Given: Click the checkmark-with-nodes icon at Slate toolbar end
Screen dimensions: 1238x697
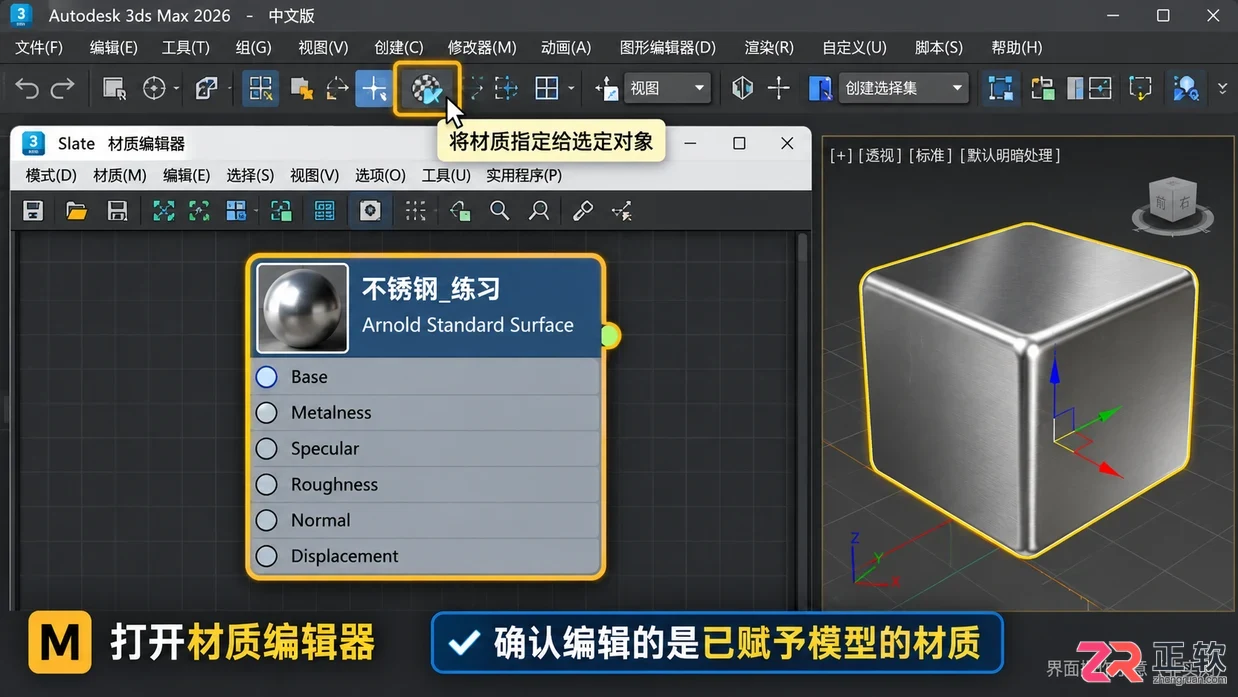Looking at the screenshot, I should coord(622,211).
